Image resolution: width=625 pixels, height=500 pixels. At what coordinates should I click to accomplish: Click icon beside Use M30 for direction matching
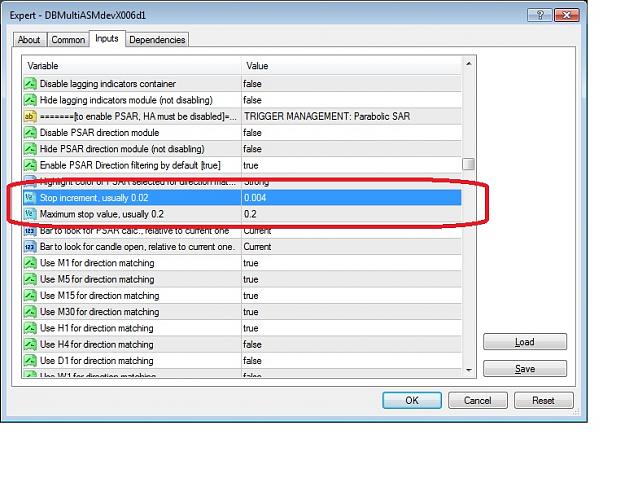(x=30, y=312)
